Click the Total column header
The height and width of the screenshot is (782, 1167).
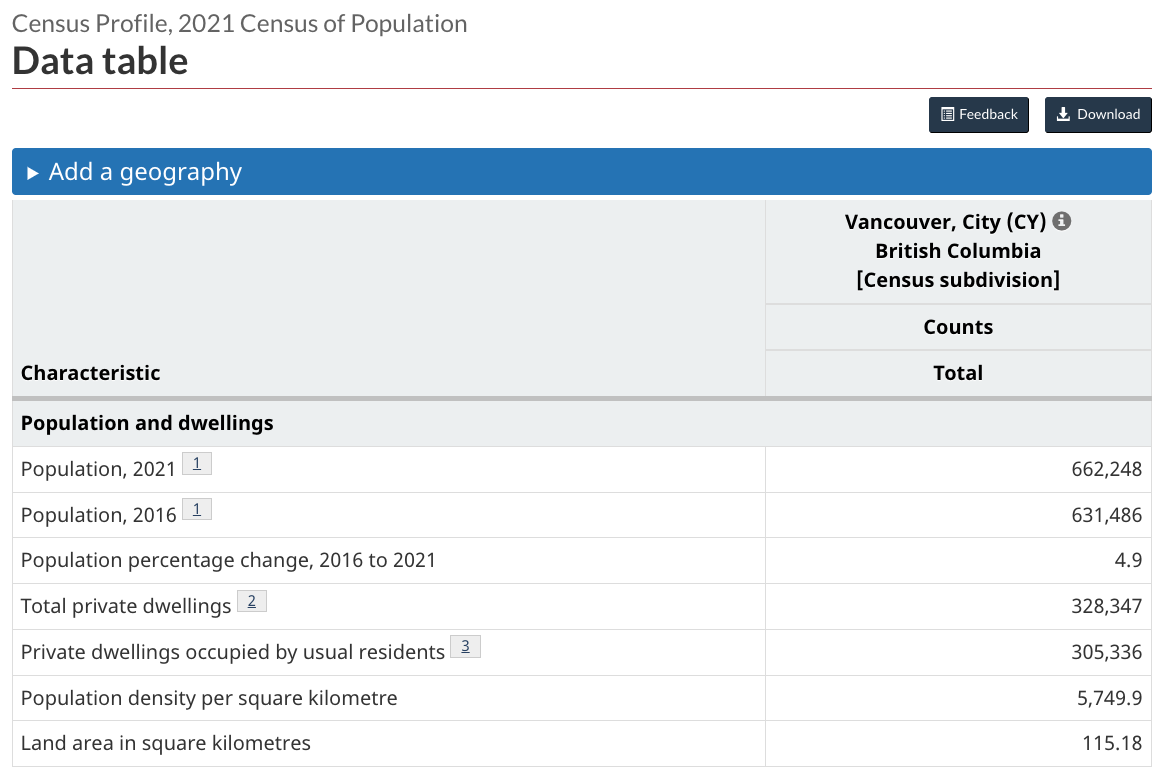958,374
